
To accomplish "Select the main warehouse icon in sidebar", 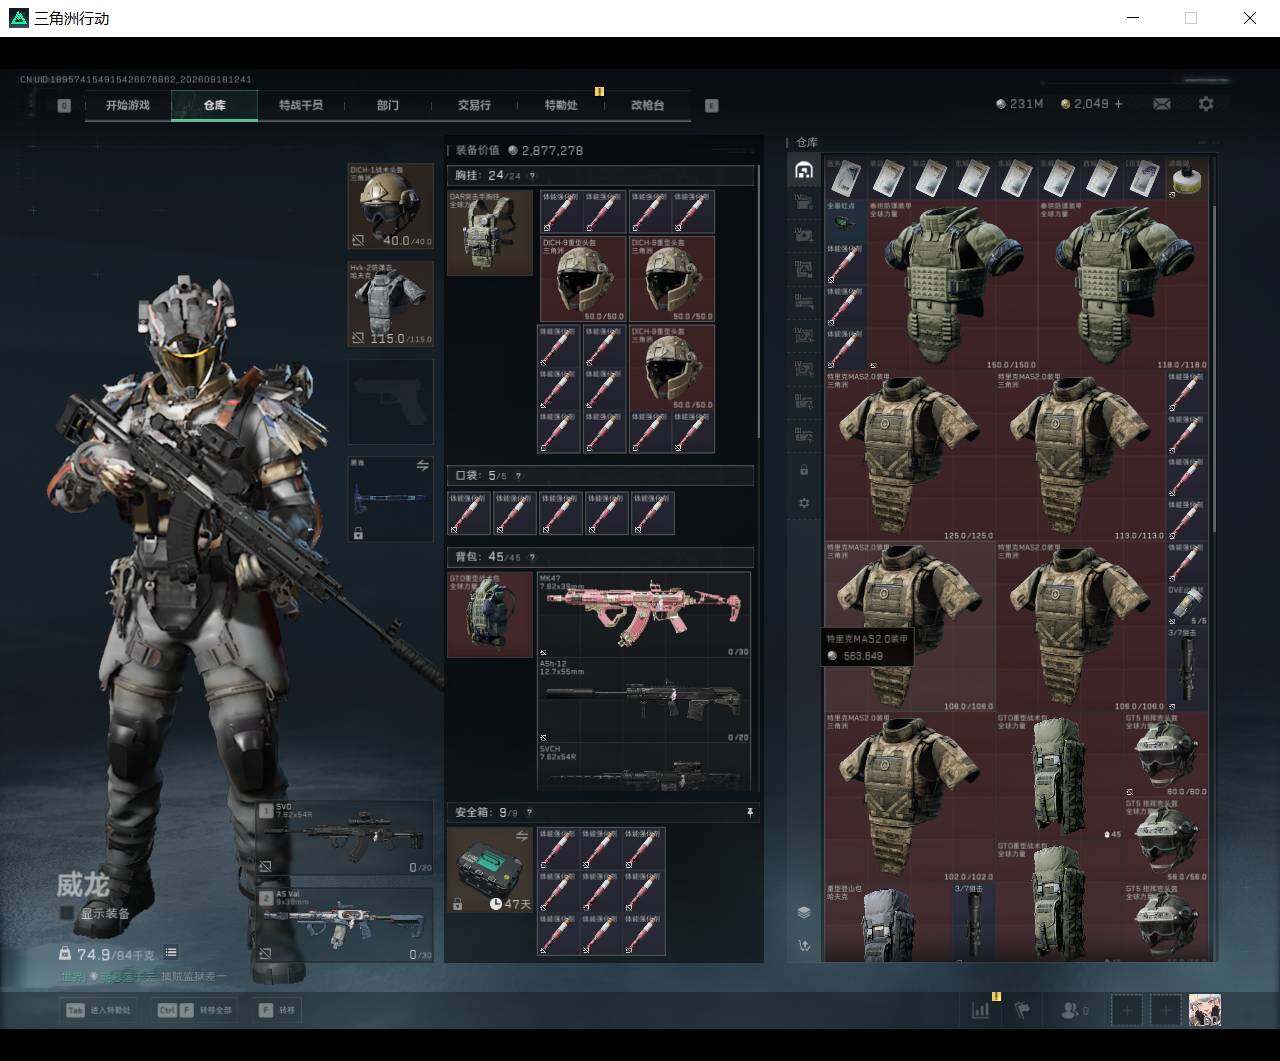I will click(803, 170).
